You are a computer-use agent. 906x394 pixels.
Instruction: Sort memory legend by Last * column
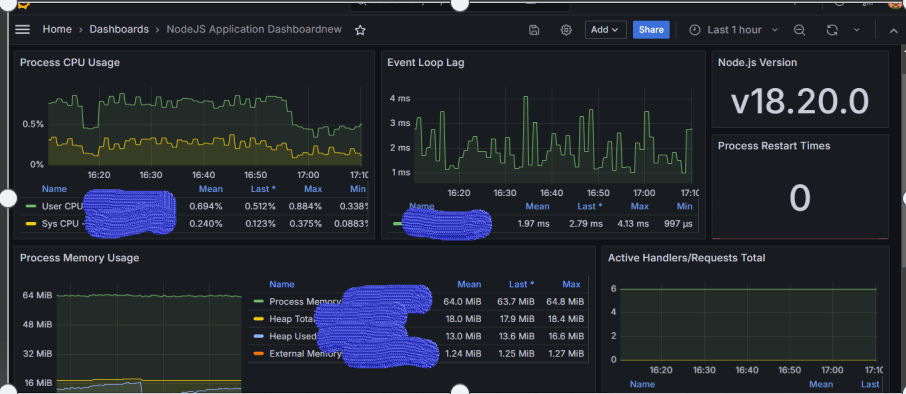[x=521, y=284]
